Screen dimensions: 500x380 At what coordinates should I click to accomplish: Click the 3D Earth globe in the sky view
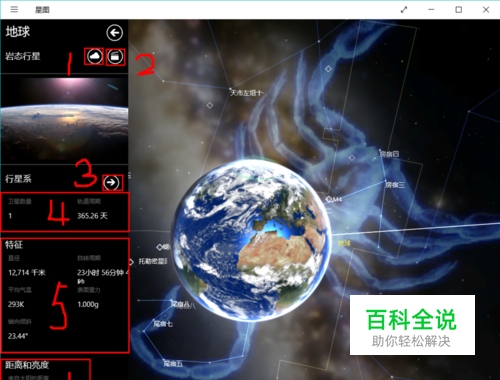pos(251,240)
